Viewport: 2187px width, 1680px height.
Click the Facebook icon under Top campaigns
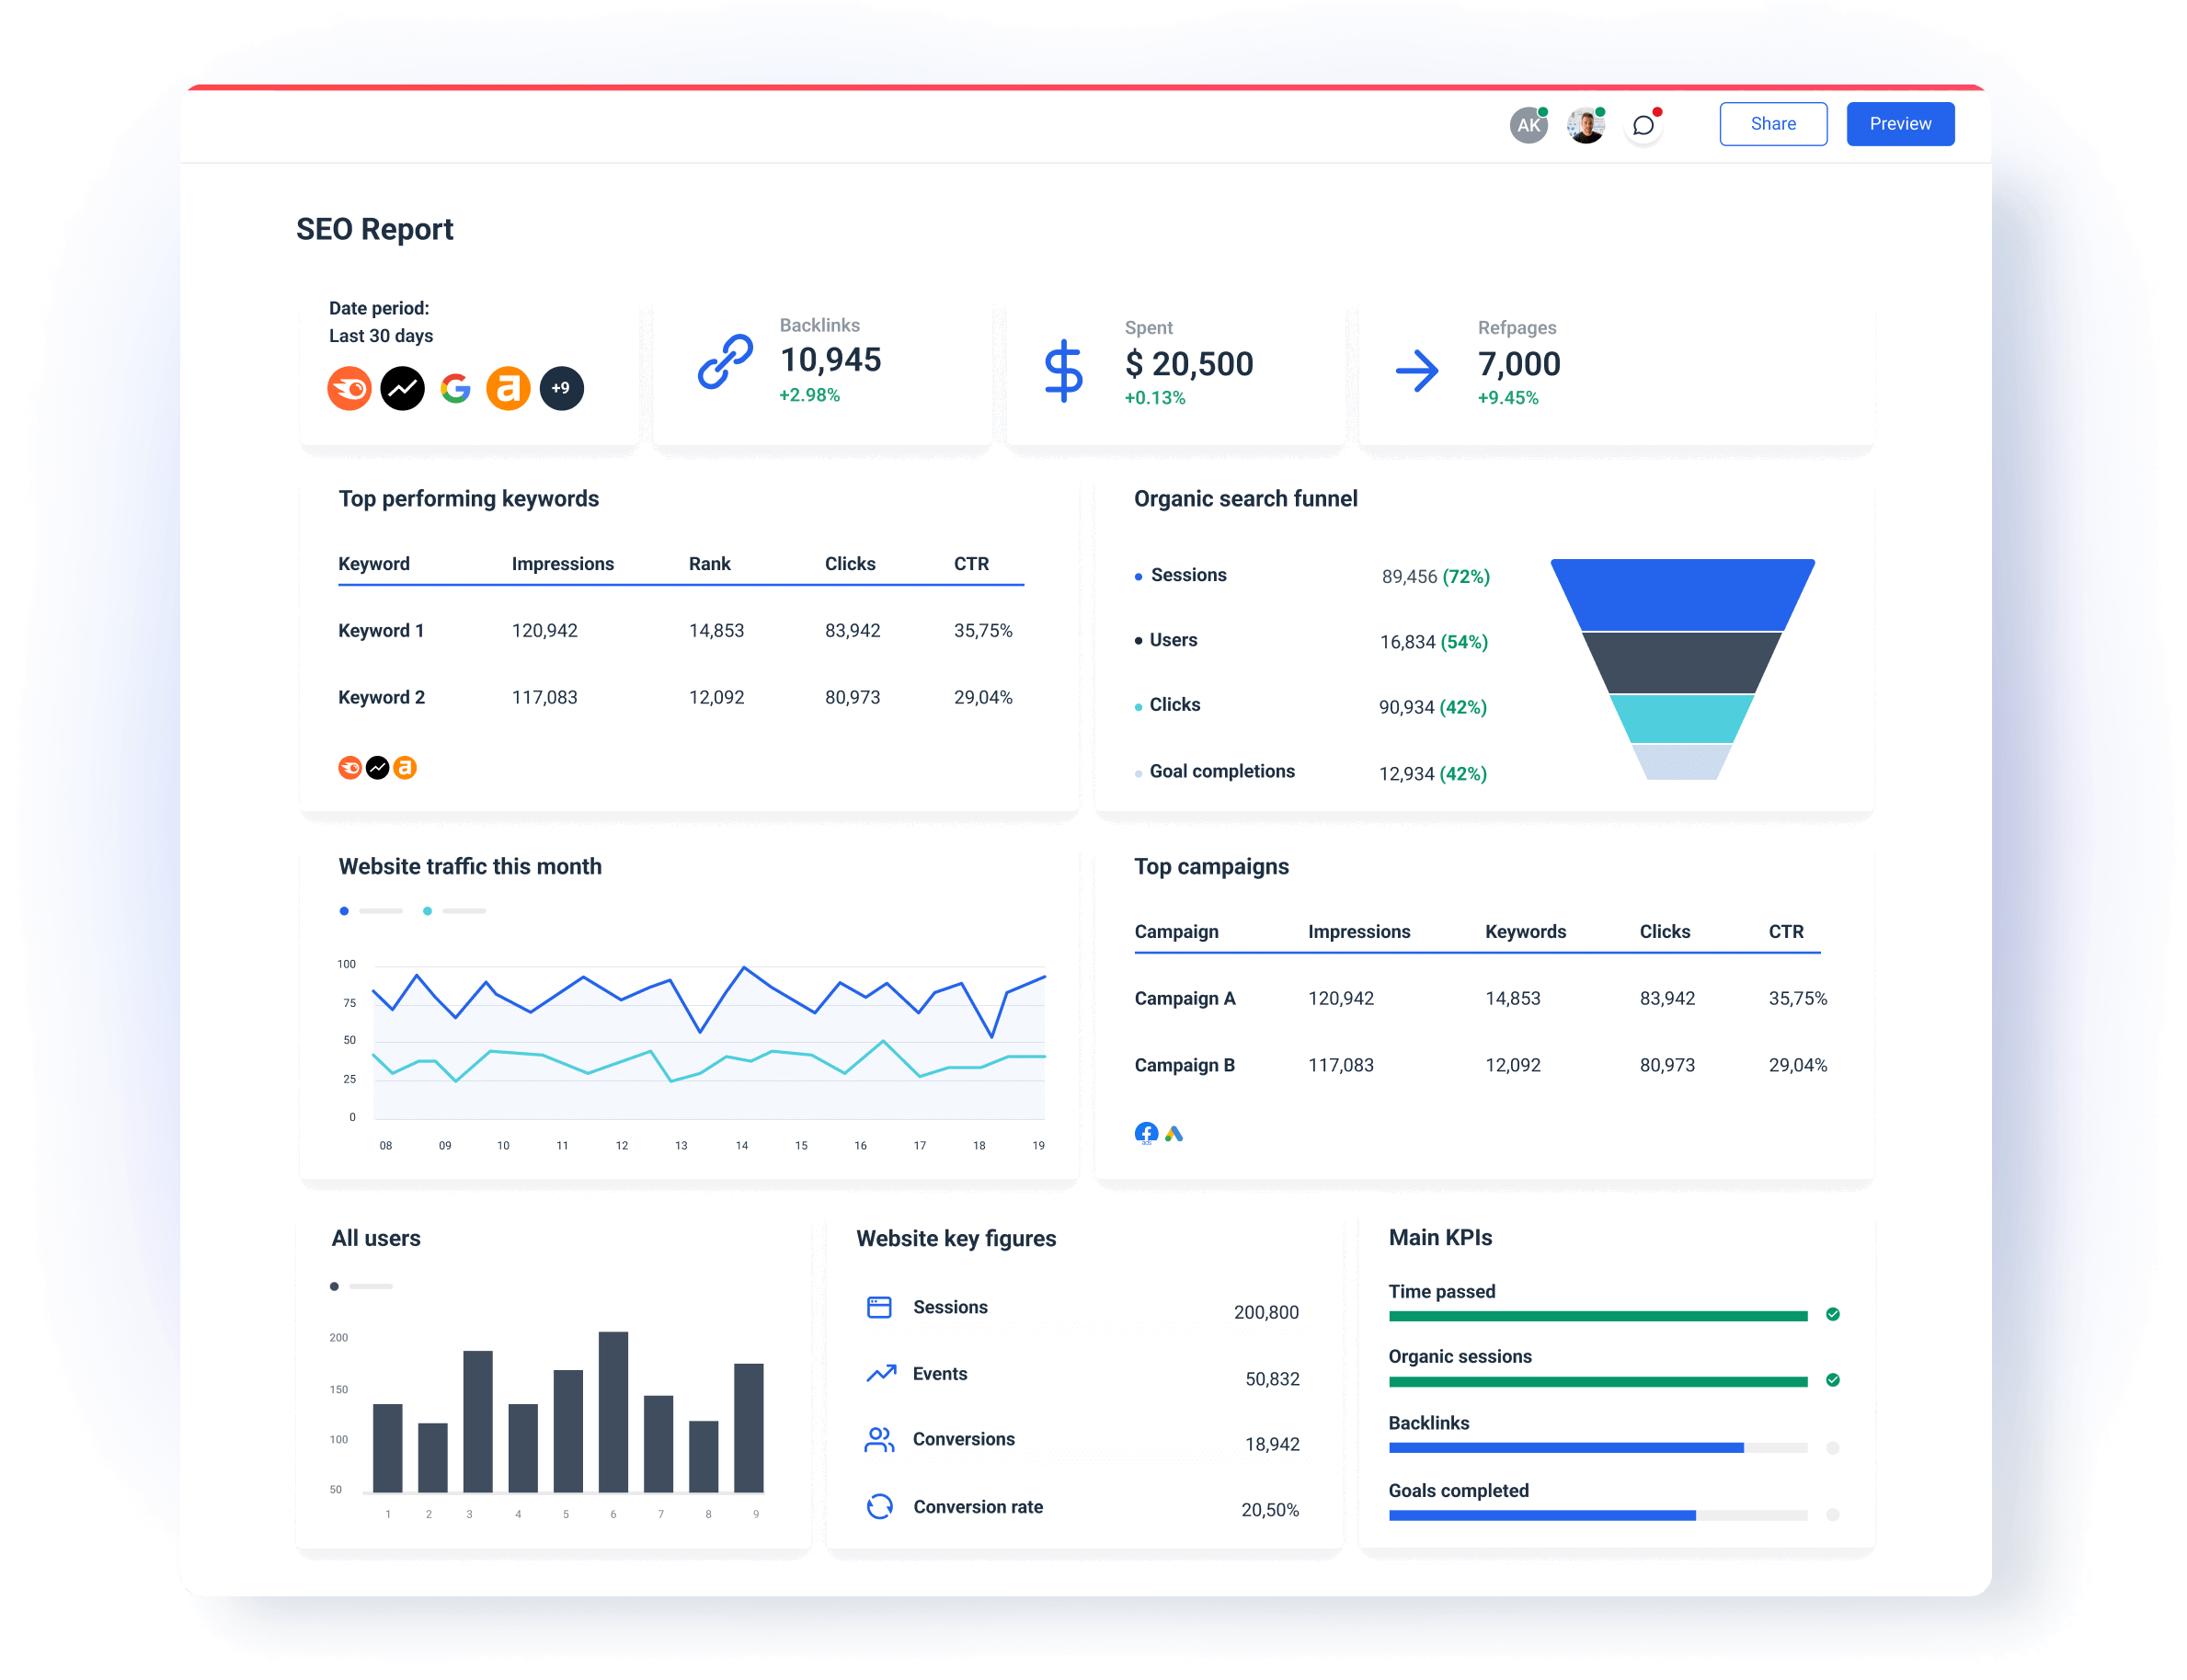point(1146,1133)
